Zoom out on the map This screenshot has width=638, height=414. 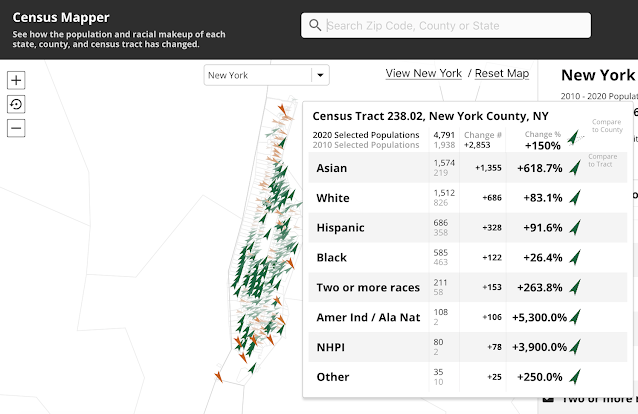point(17,128)
